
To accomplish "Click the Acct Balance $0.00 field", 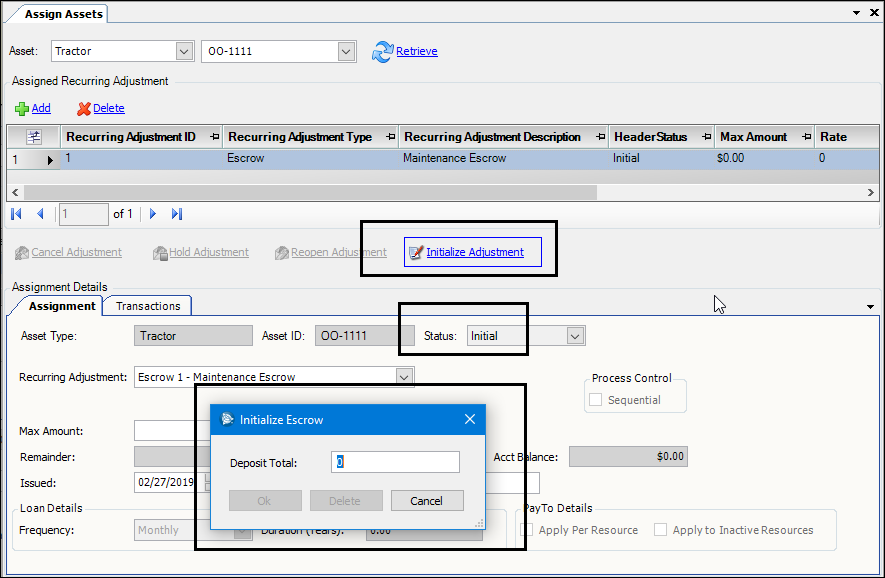I will [x=628, y=456].
